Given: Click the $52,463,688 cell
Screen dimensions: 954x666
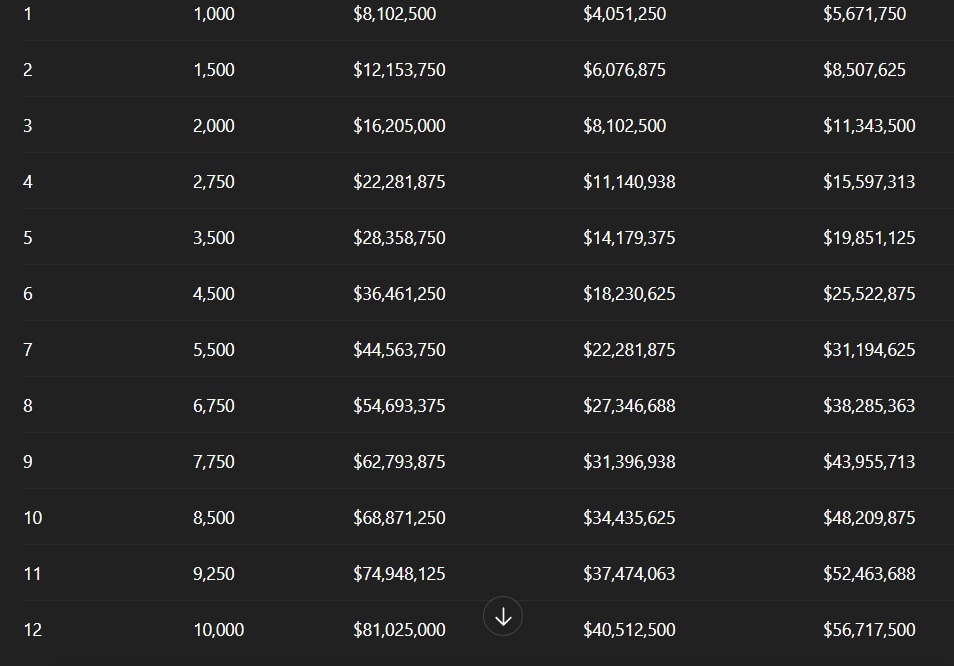Looking at the screenshot, I should [x=868, y=574].
